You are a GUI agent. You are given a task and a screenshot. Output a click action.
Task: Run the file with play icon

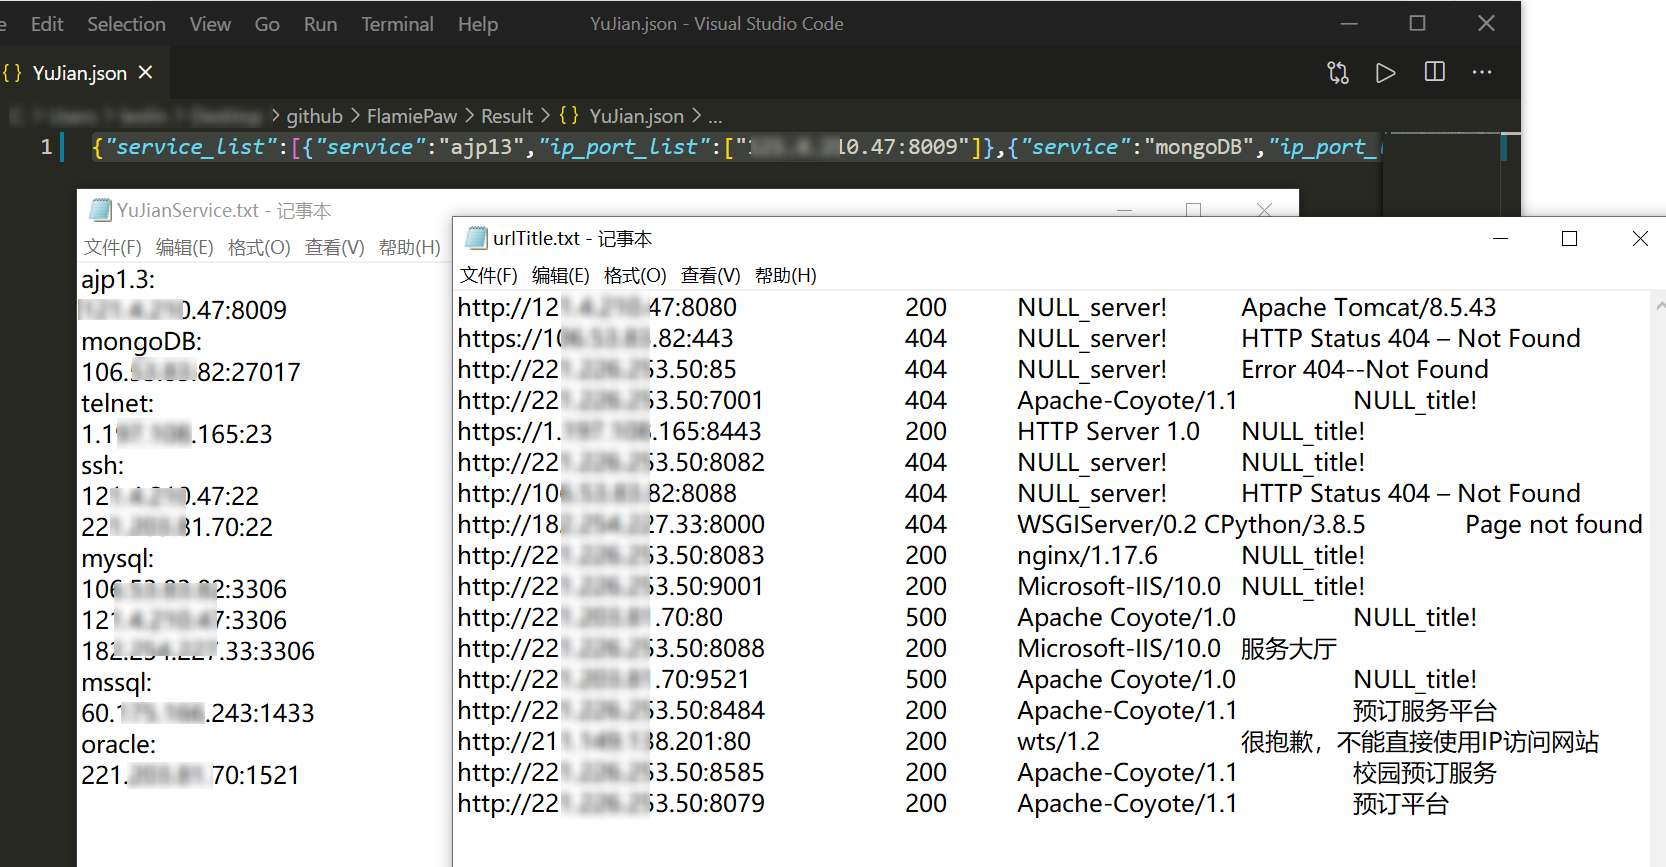pyautogui.click(x=1385, y=72)
